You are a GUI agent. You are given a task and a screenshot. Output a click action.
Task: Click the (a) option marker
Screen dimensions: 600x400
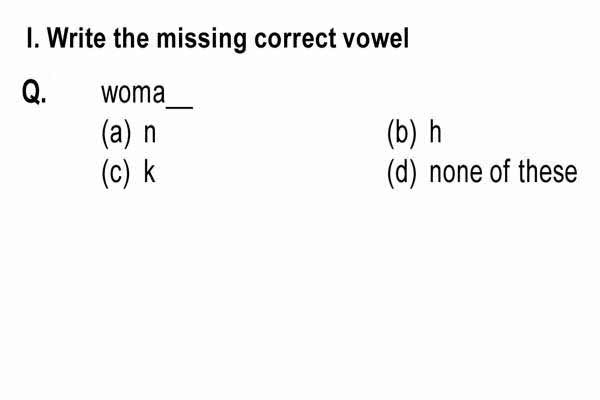click(116, 133)
